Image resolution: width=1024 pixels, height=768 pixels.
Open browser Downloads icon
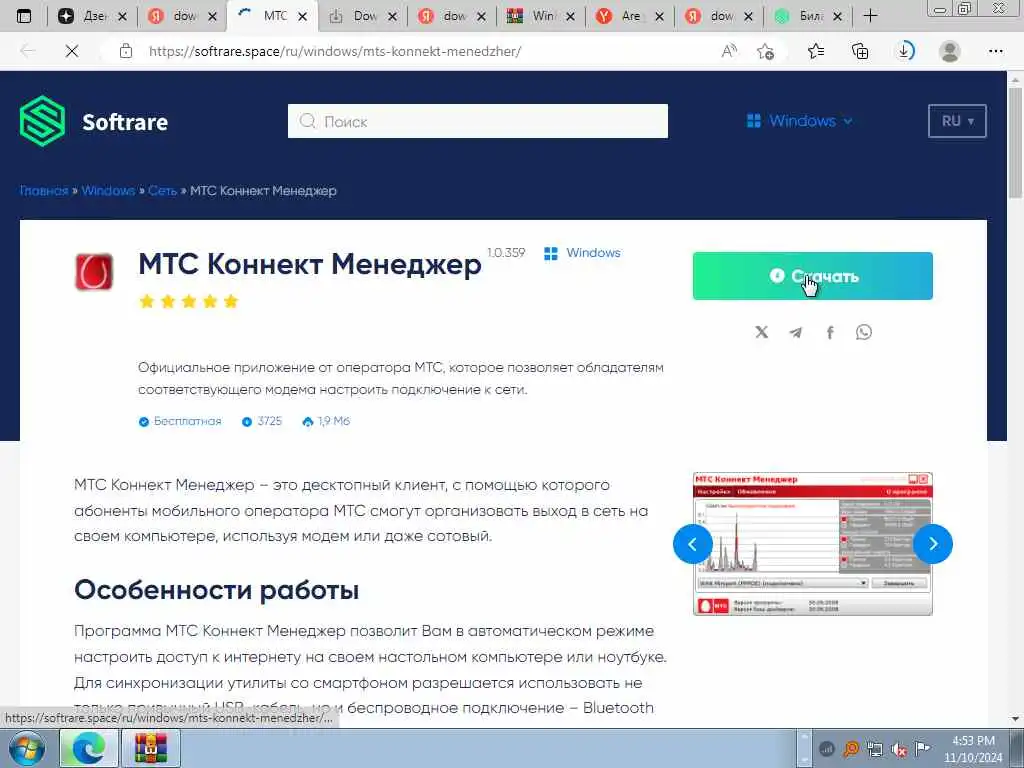pyautogui.click(x=905, y=51)
